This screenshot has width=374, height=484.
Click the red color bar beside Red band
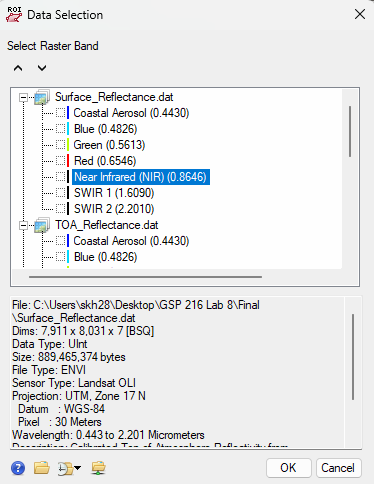click(x=68, y=161)
